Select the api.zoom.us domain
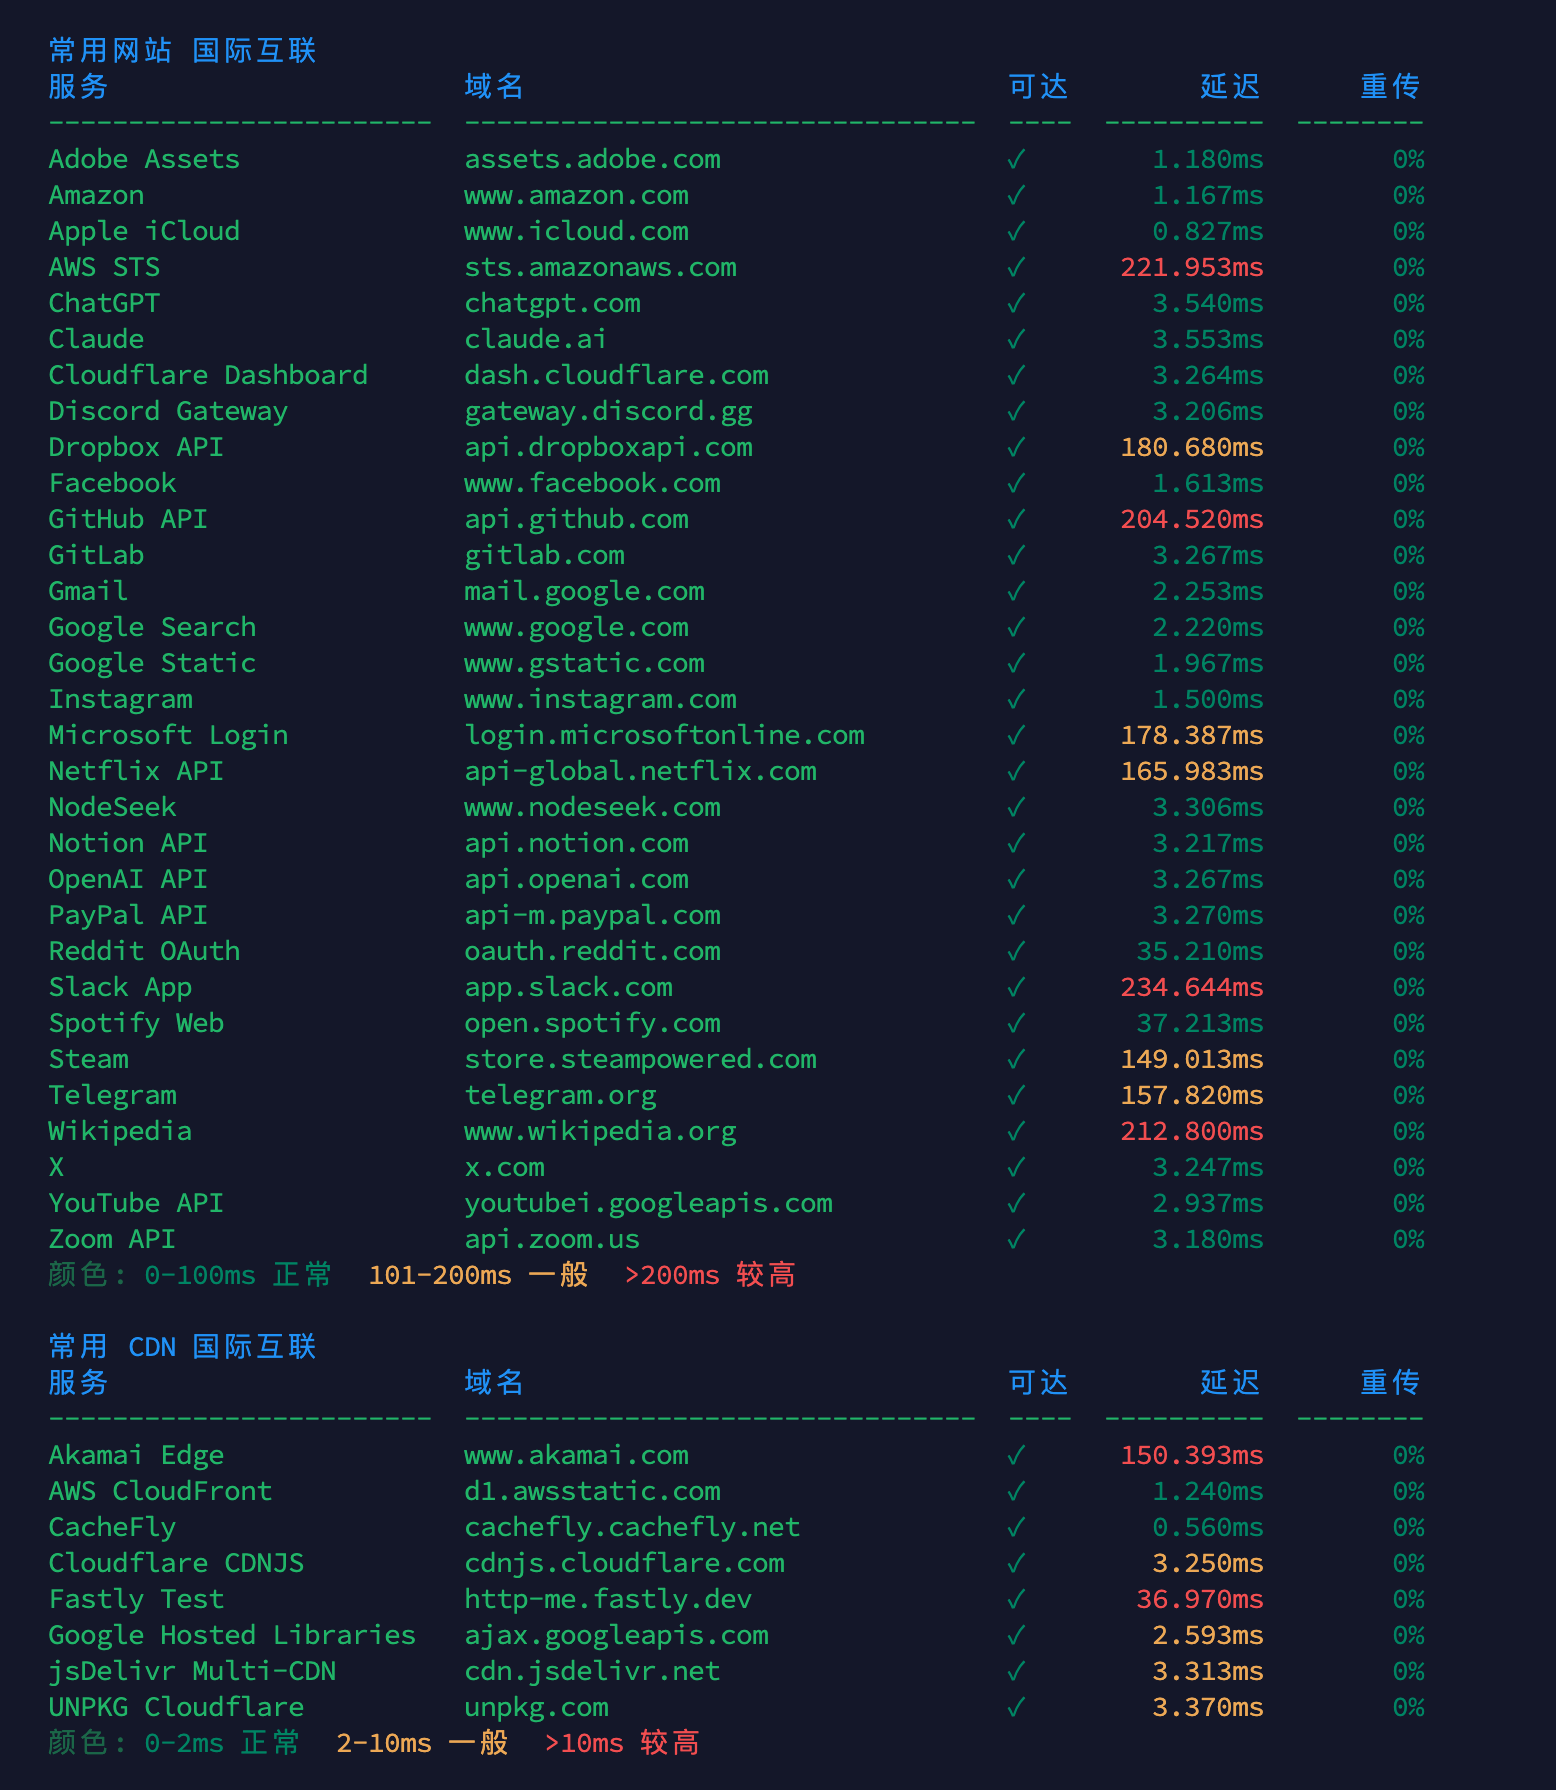Screen dimensions: 1556x1790 click(552, 1239)
